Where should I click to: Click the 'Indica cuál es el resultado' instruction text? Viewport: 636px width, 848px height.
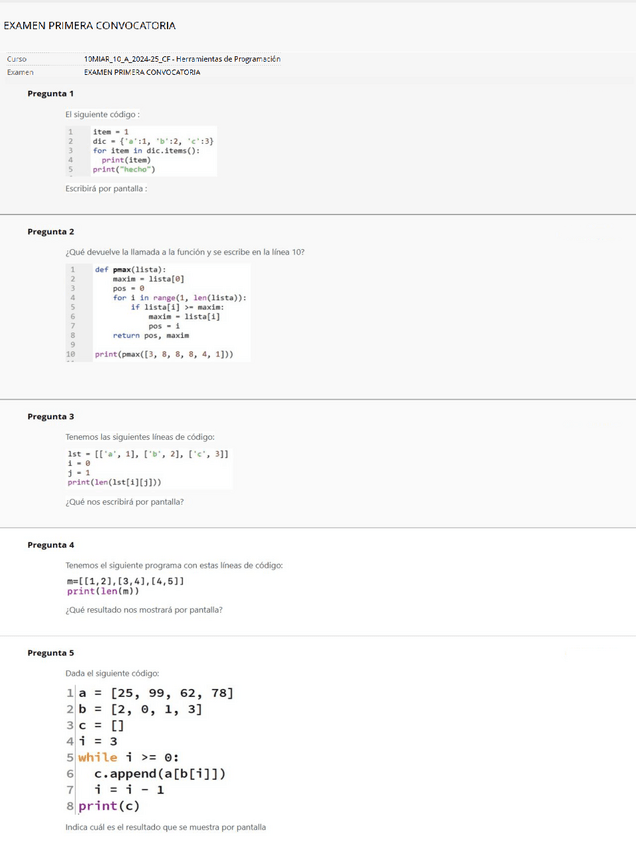click(165, 827)
